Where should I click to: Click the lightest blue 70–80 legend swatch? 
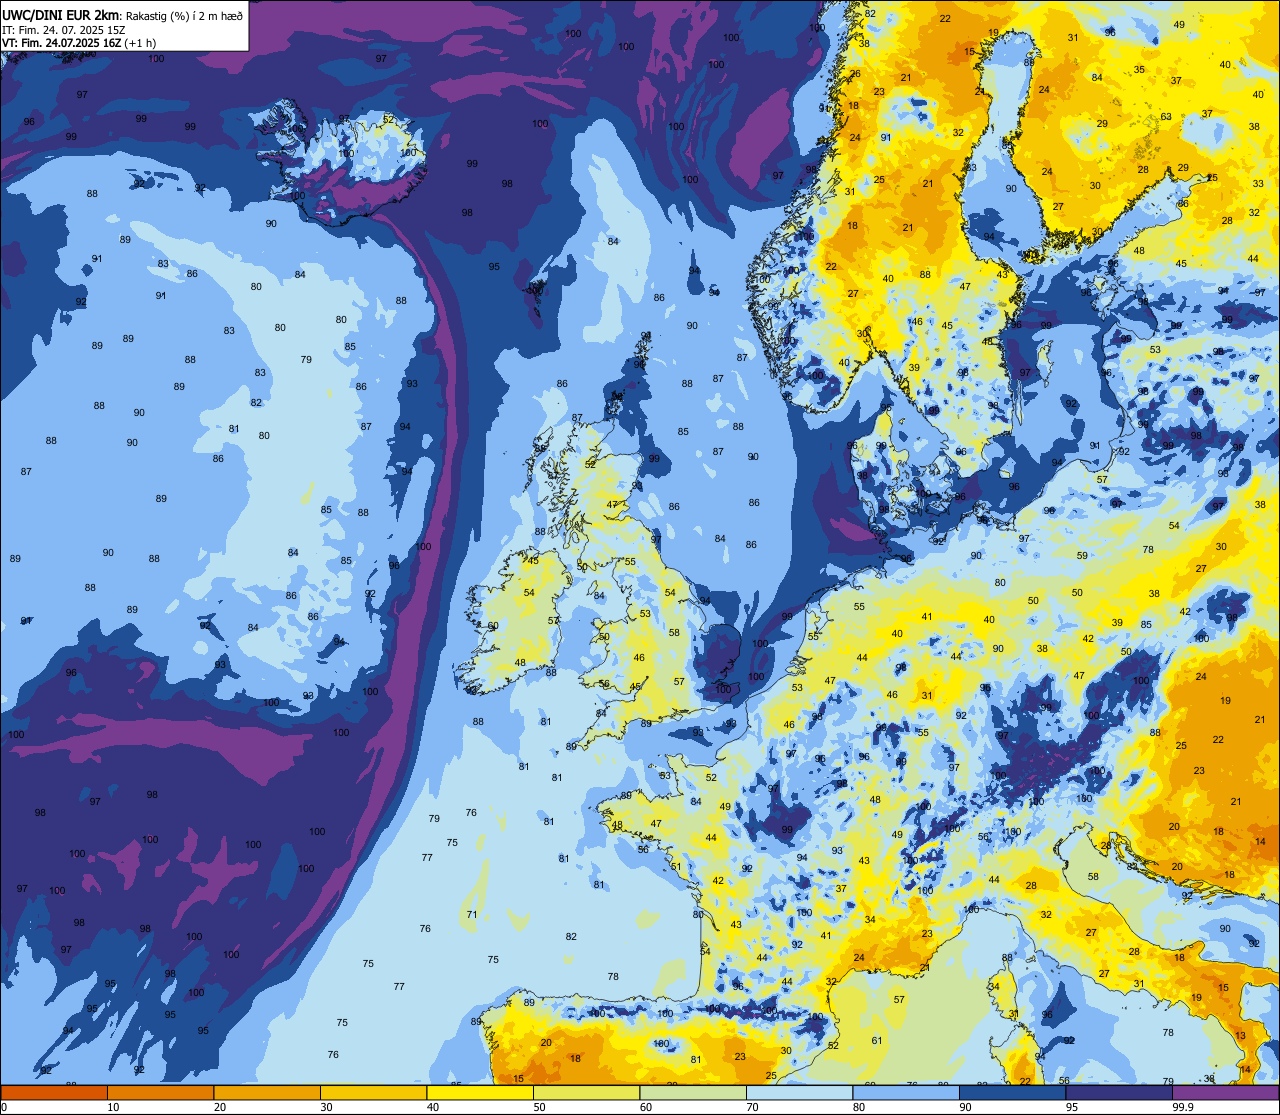(x=799, y=1092)
